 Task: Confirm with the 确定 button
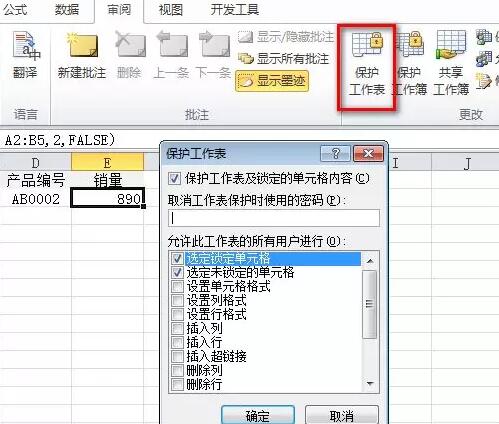(x=258, y=415)
